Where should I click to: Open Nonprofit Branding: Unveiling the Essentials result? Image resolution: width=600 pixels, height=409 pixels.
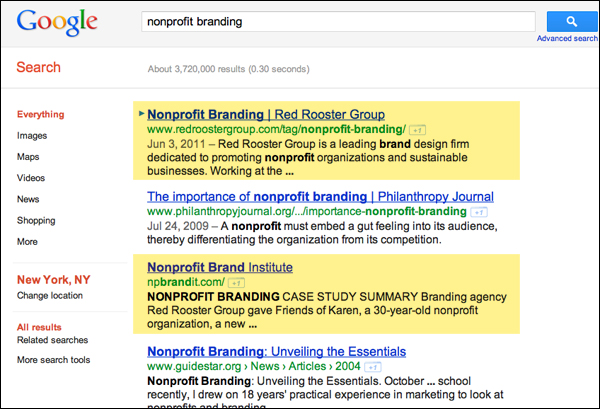tap(277, 351)
